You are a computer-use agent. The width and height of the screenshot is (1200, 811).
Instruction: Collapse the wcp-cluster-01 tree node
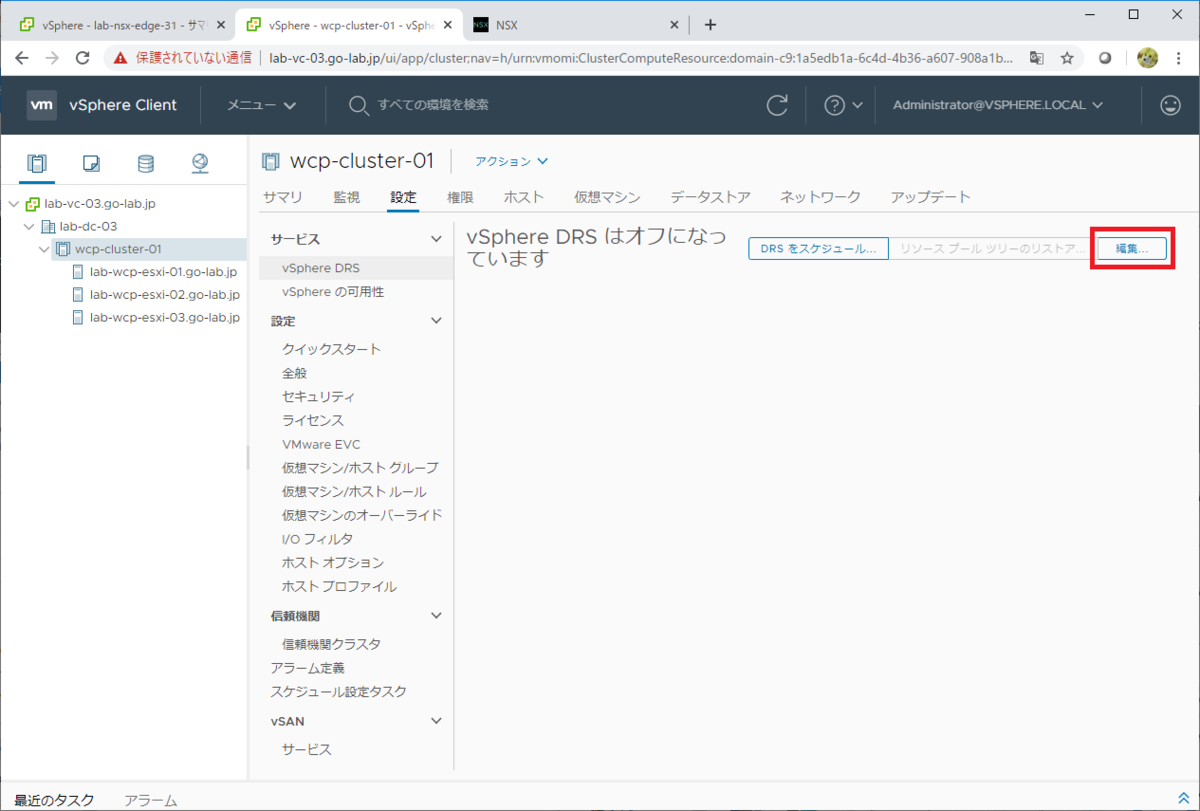44,249
